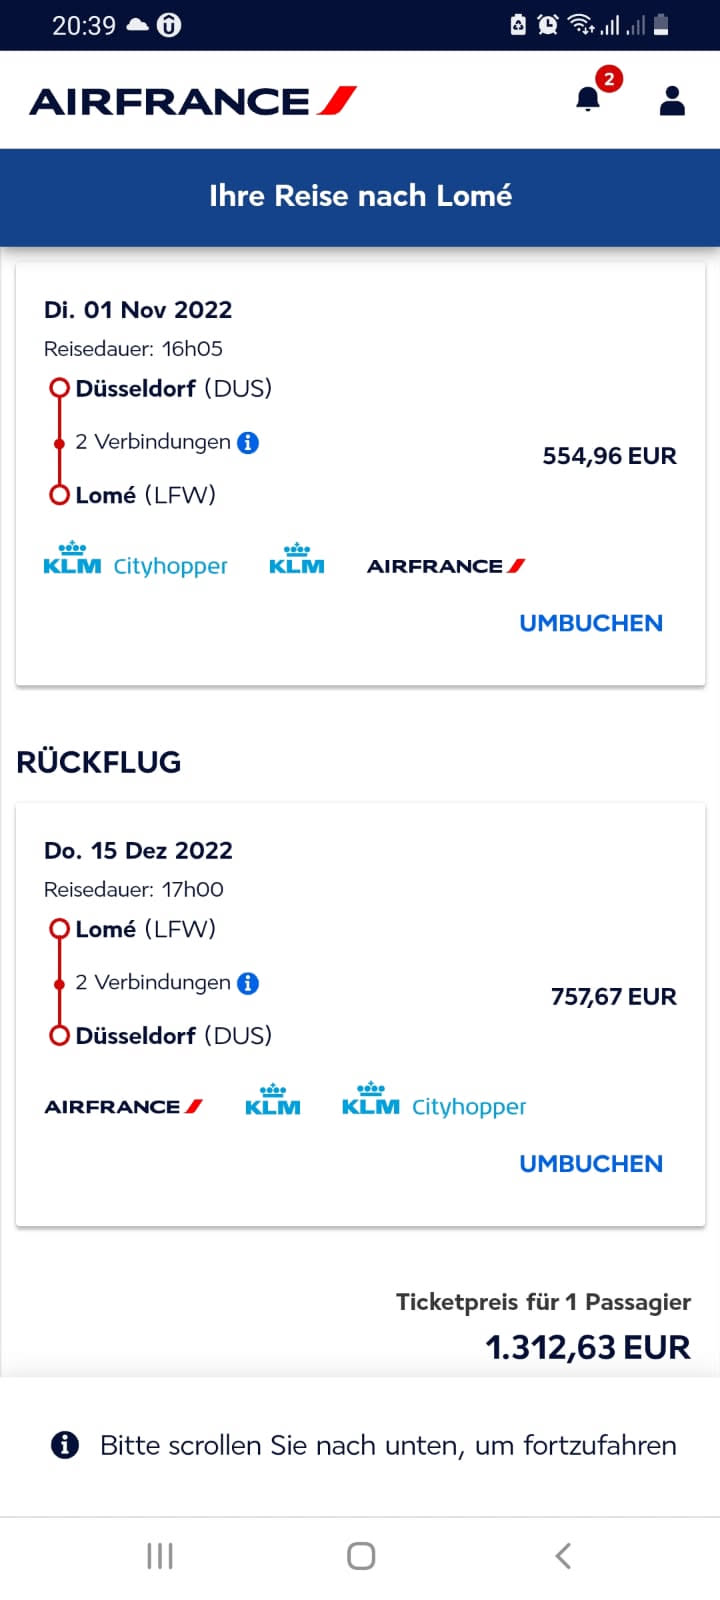
Task: Tap the Air France logo in header
Action: coord(193,101)
